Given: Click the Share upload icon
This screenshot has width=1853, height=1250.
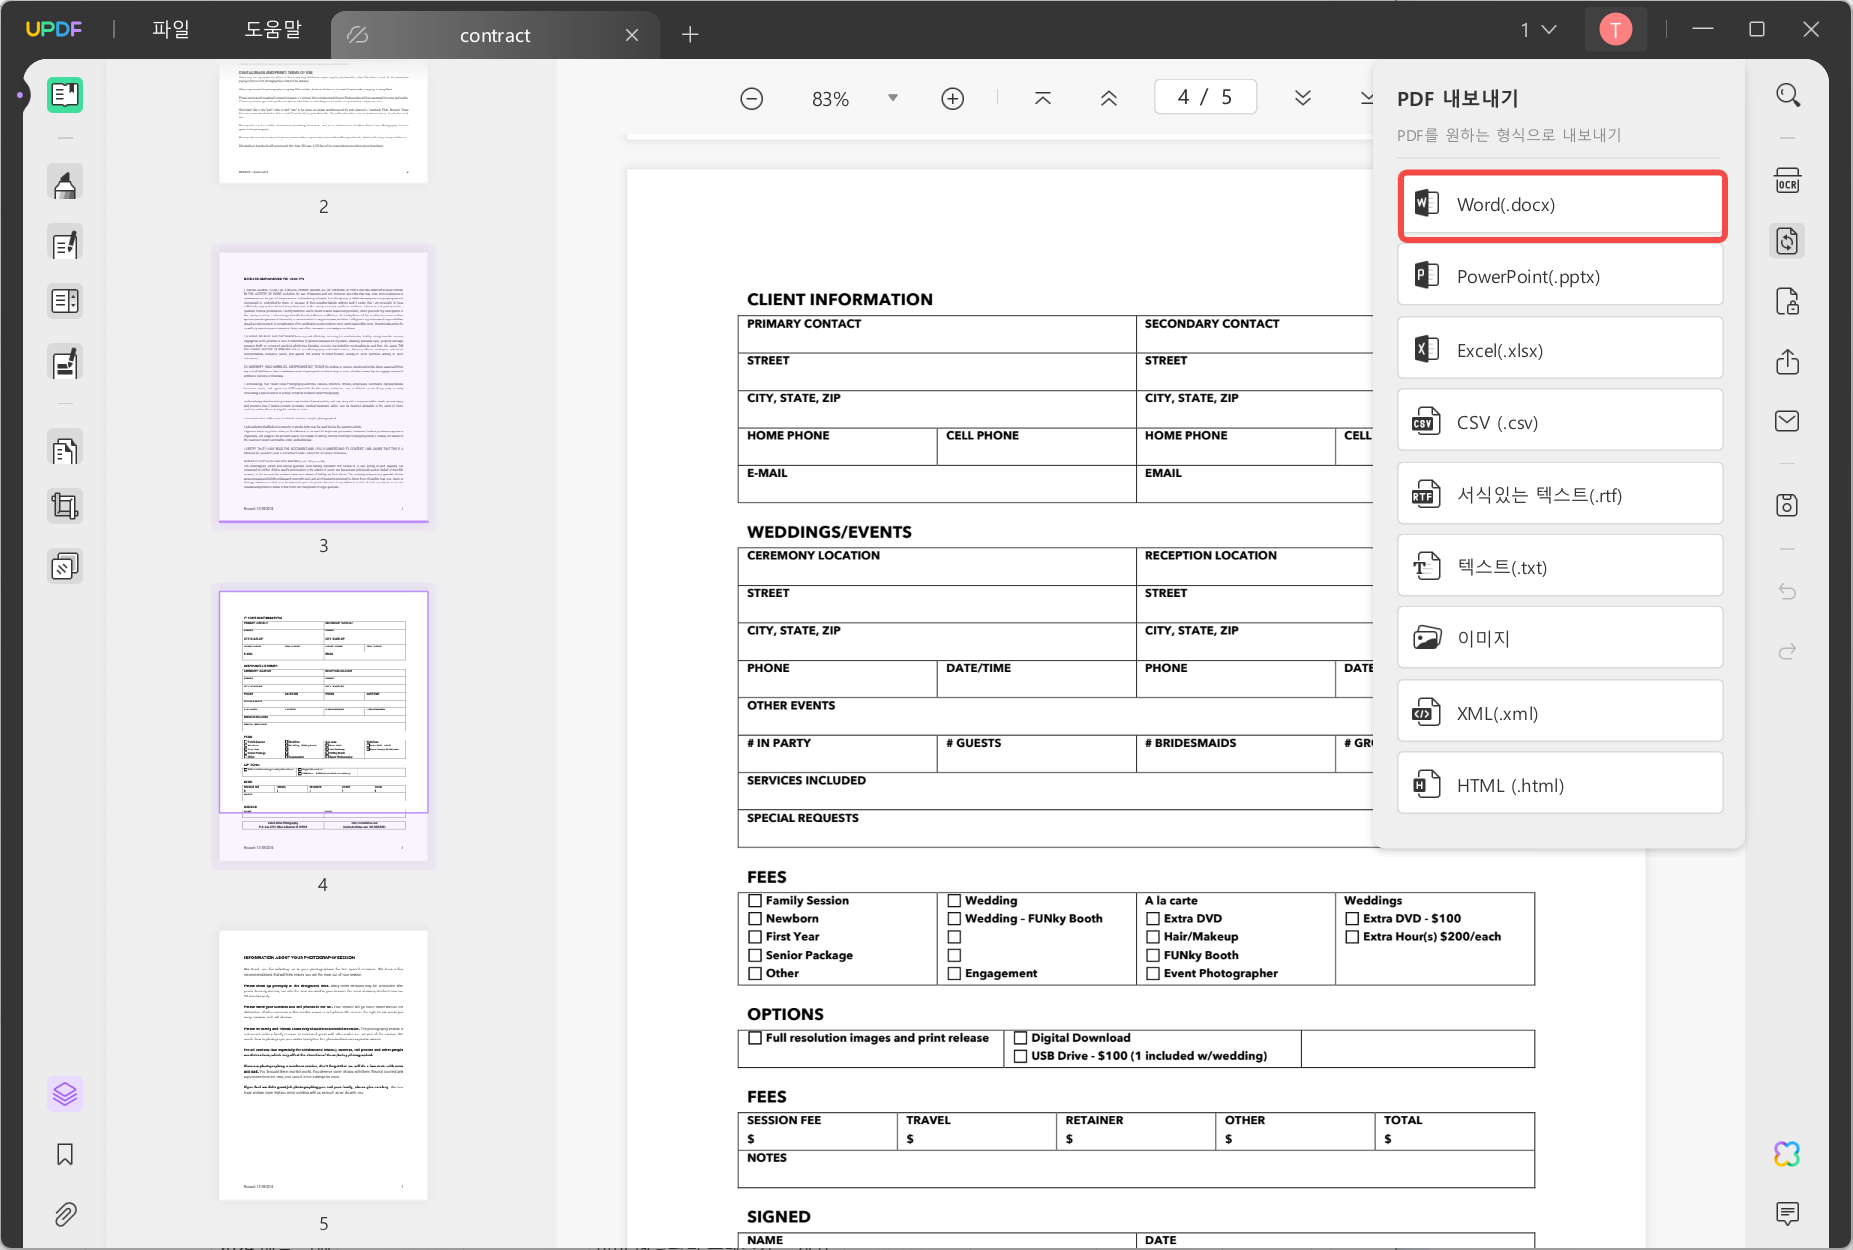Looking at the screenshot, I should click(1788, 361).
